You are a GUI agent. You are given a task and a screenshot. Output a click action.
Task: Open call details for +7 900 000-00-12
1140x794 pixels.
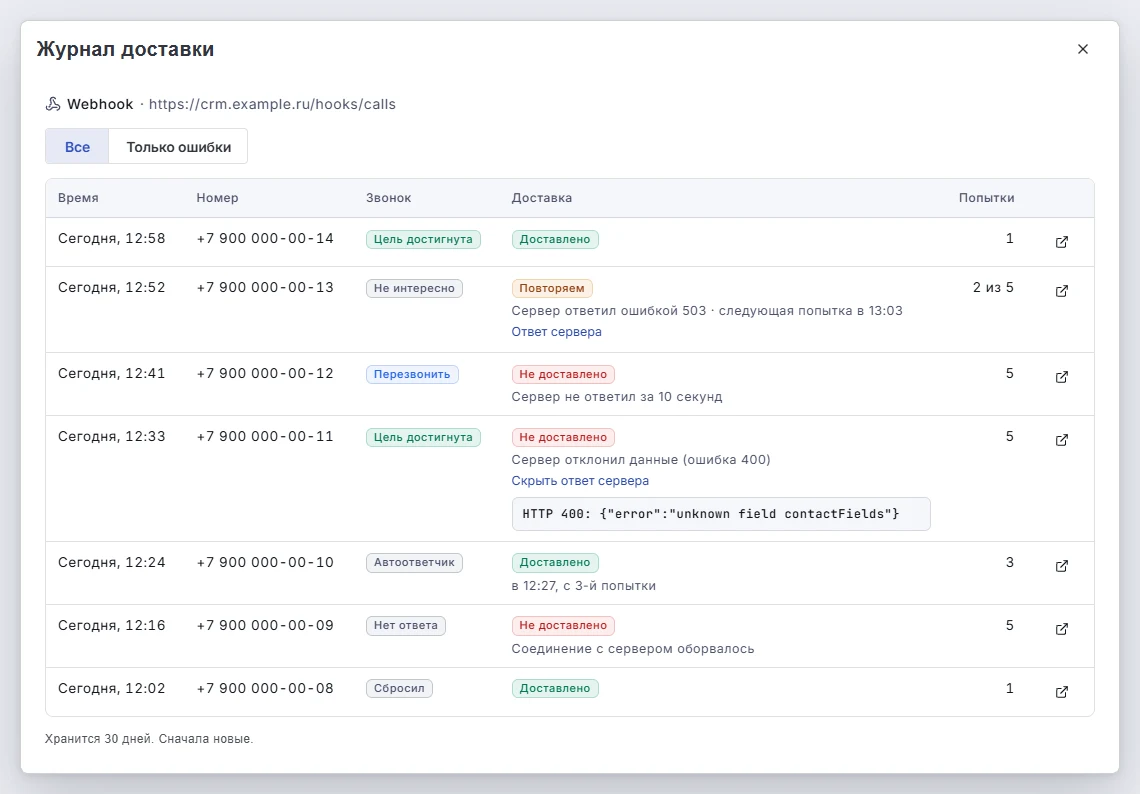[x=1061, y=377]
